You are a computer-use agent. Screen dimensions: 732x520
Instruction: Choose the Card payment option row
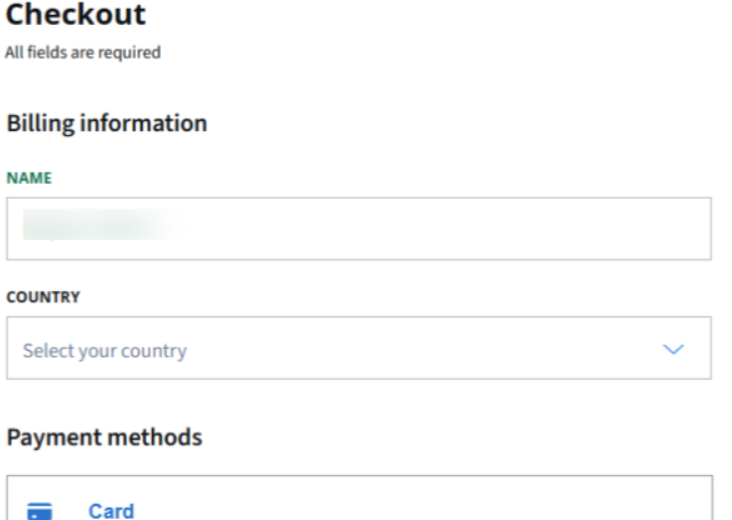click(x=358, y=503)
